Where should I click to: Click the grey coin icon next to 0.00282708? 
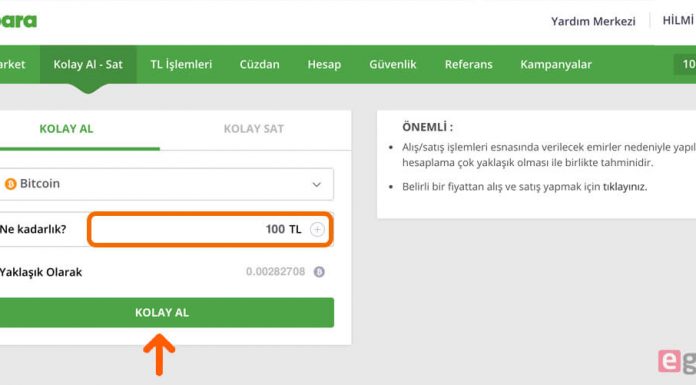click(x=319, y=272)
